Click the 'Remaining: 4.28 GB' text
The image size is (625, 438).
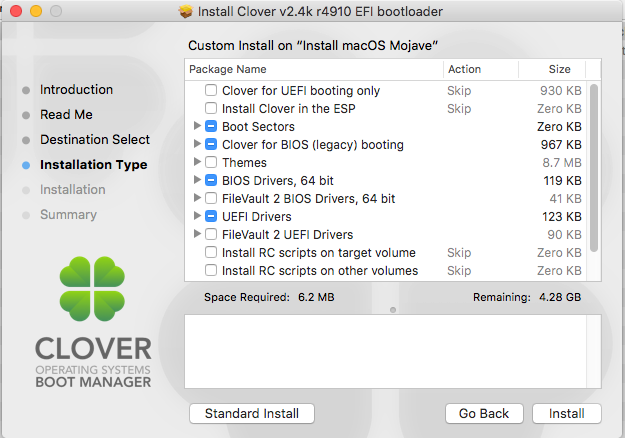click(x=527, y=297)
